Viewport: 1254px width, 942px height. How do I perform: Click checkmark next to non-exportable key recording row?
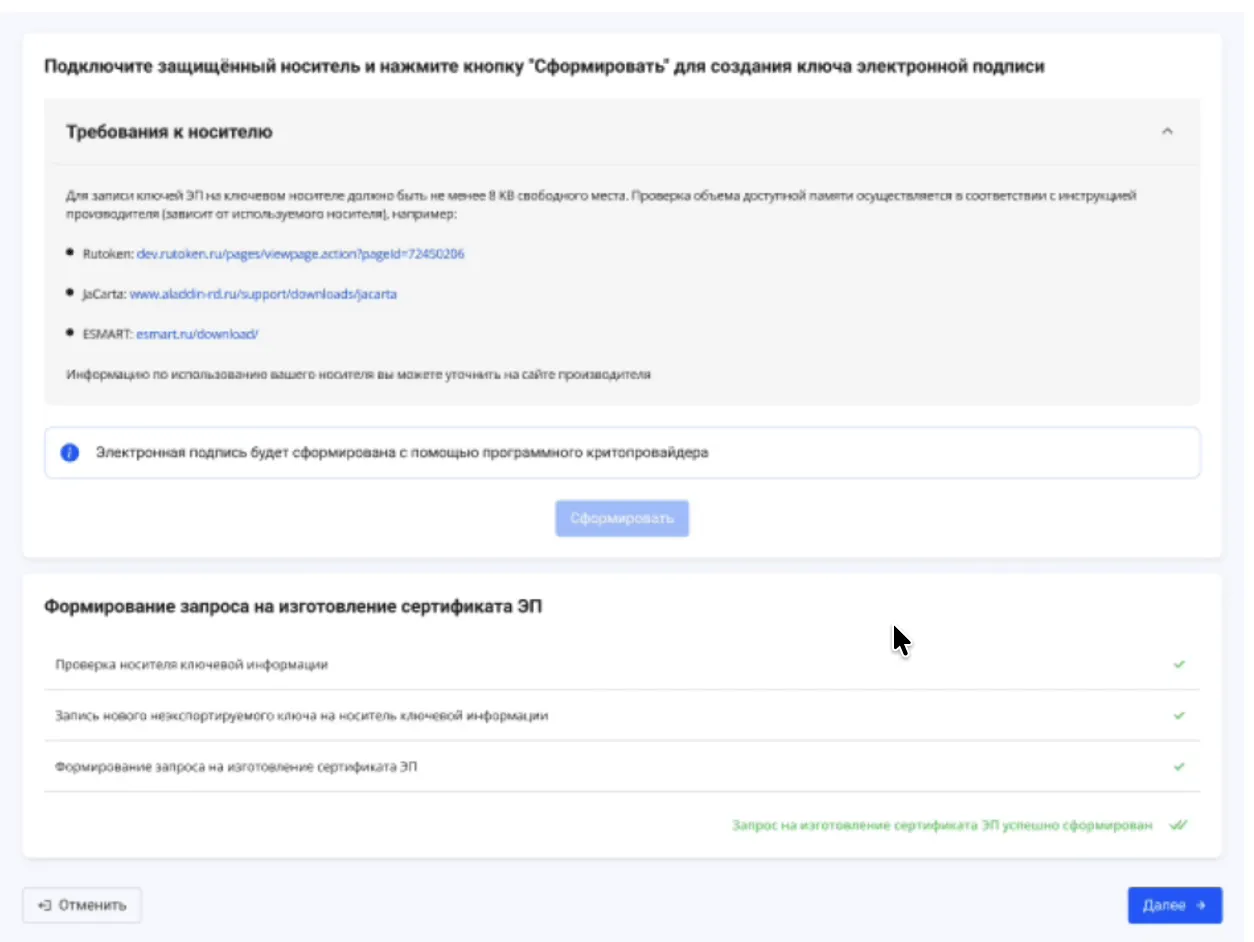[x=1180, y=713]
